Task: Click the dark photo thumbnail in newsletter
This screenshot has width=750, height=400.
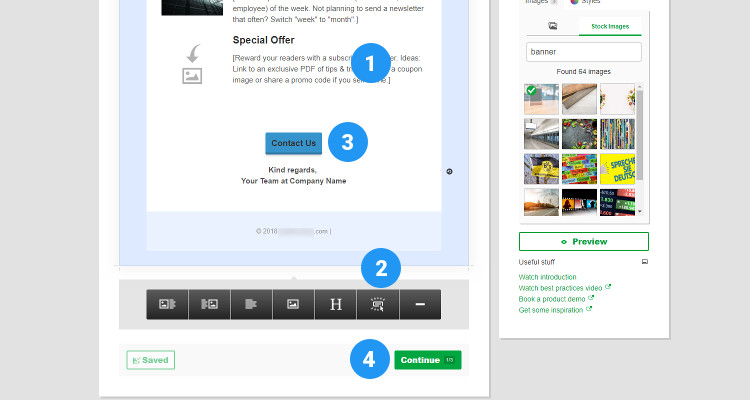Action: click(x=192, y=8)
